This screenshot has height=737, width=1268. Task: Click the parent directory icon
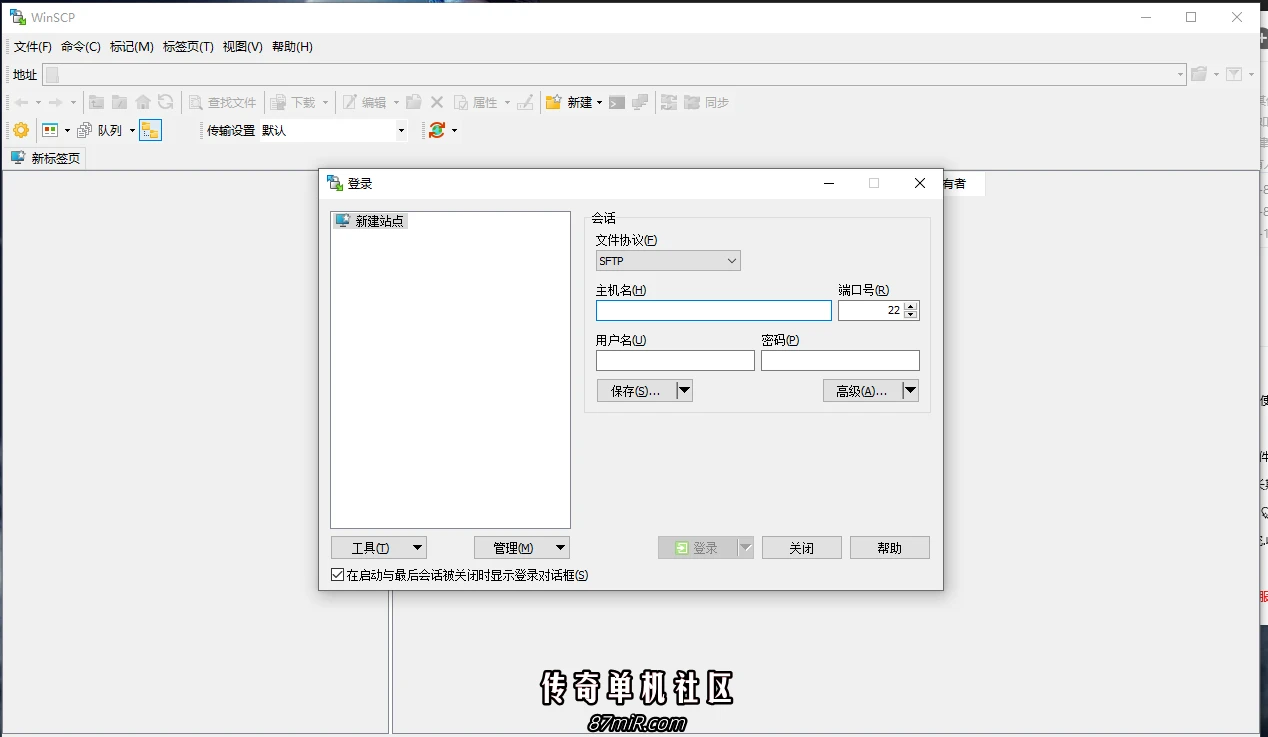97,102
